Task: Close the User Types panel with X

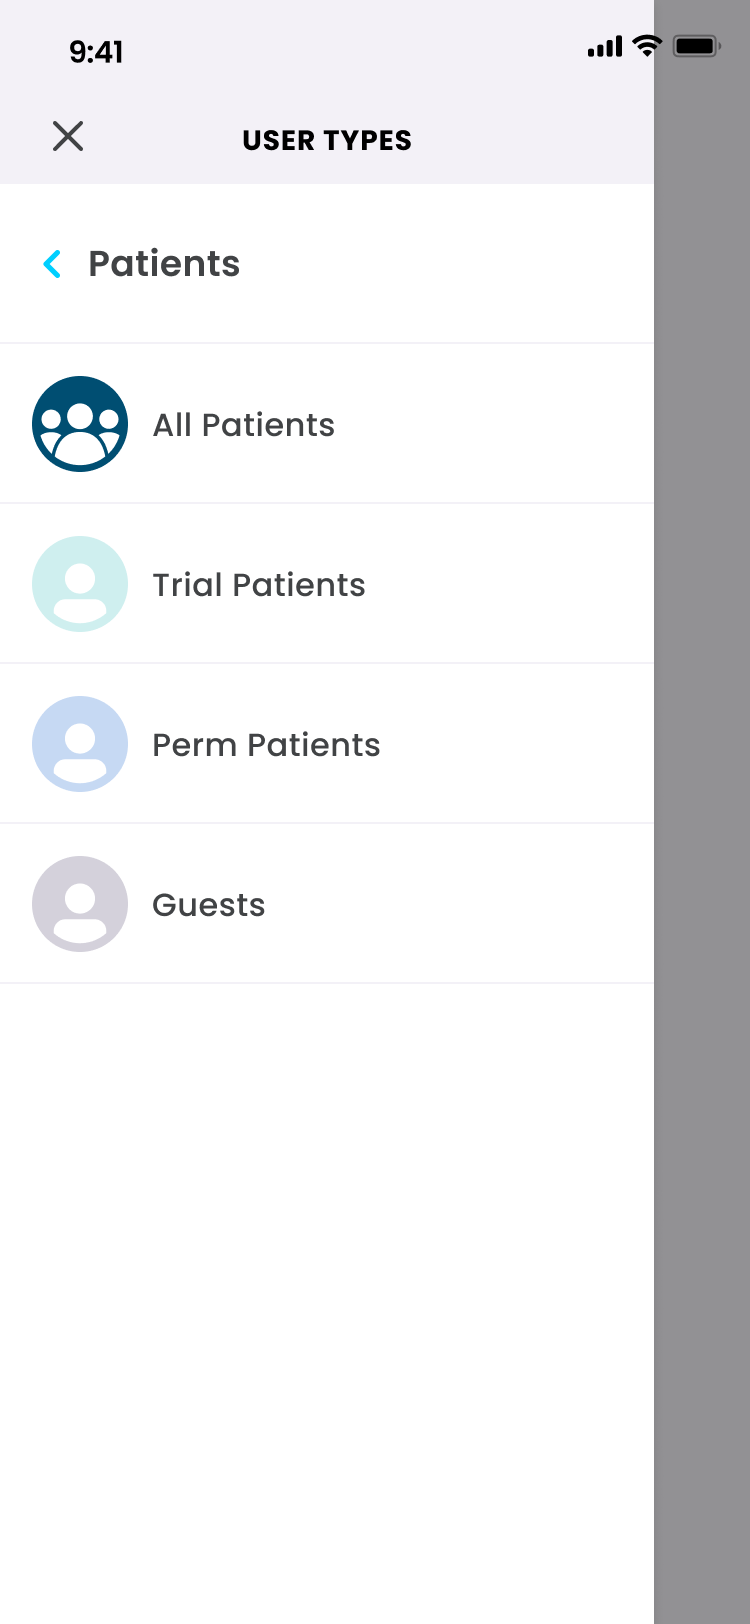Action: pyautogui.click(x=68, y=136)
